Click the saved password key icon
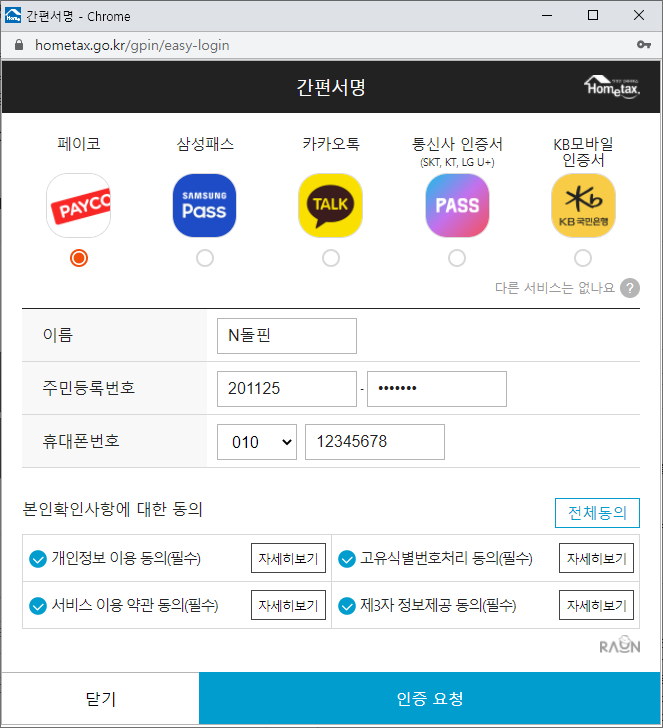 (x=644, y=45)
